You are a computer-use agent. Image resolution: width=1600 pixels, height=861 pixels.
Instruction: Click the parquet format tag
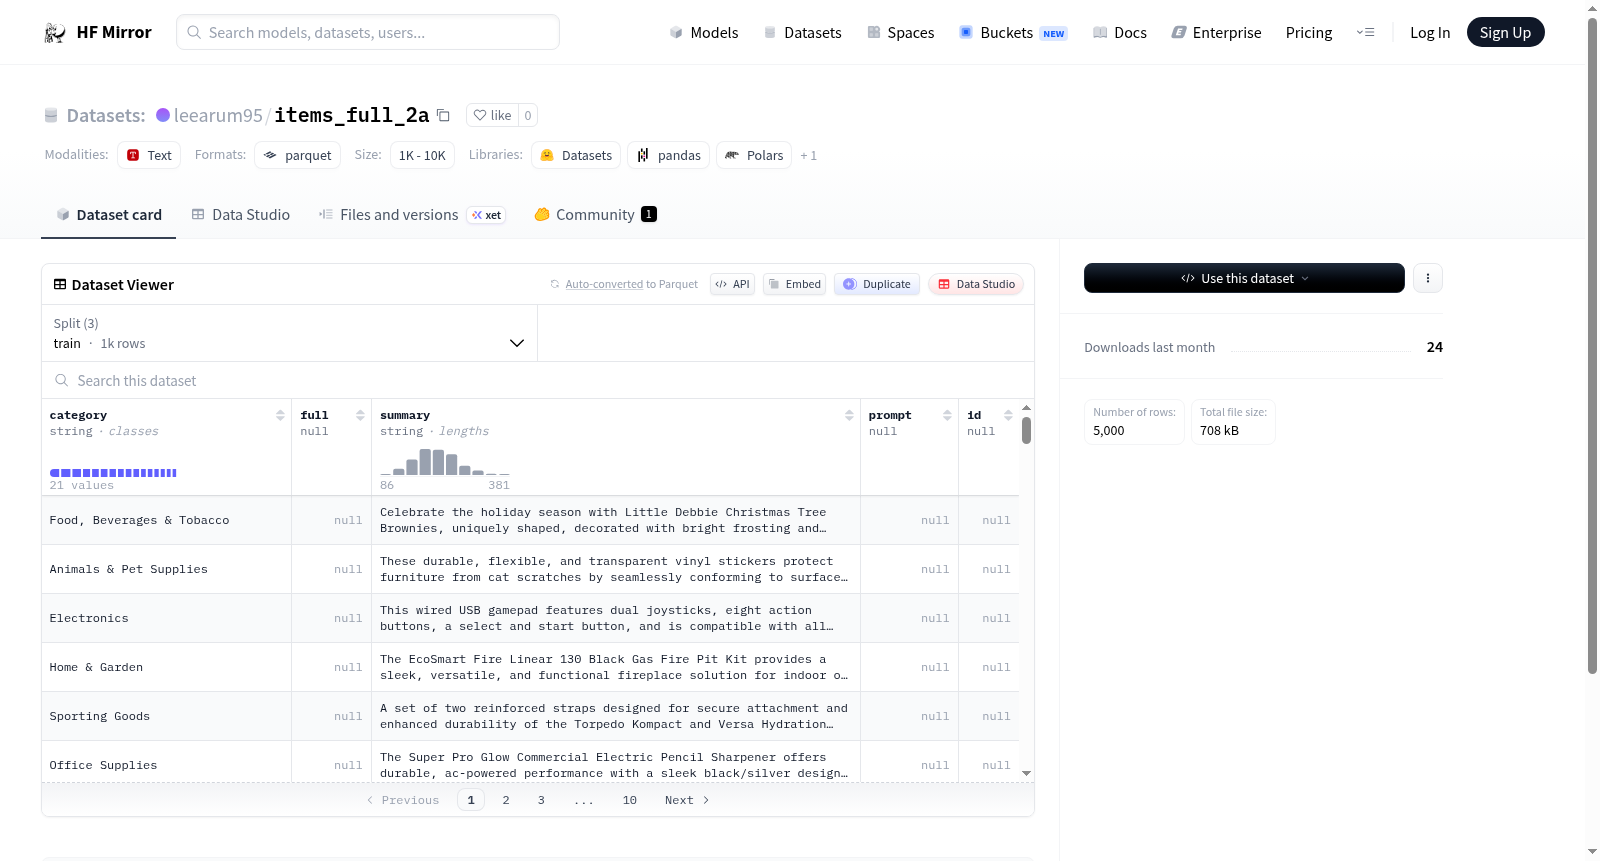[298, 155]
